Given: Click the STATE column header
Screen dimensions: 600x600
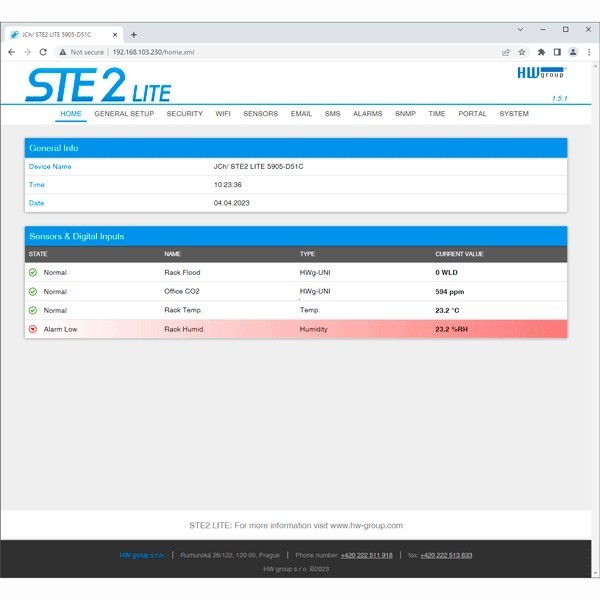Looking at the screenshot, I should point(38,254).
